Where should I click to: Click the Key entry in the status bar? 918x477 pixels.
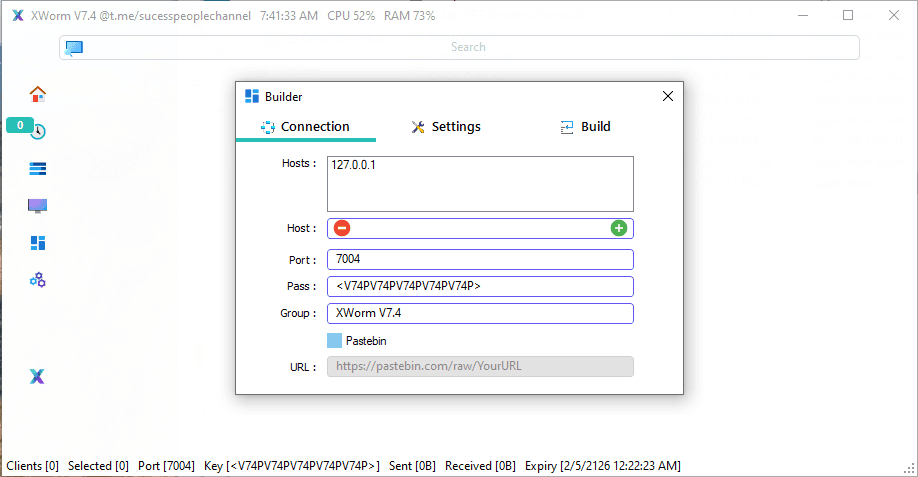click(x=292, y=466)
